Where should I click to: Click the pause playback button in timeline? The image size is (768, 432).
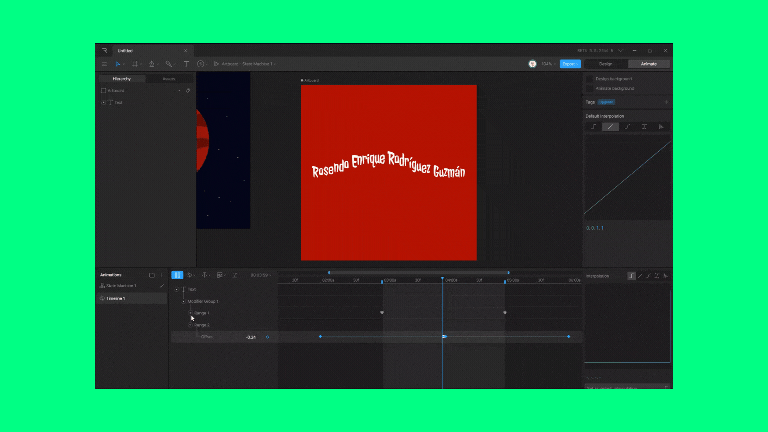pos(177,275)
